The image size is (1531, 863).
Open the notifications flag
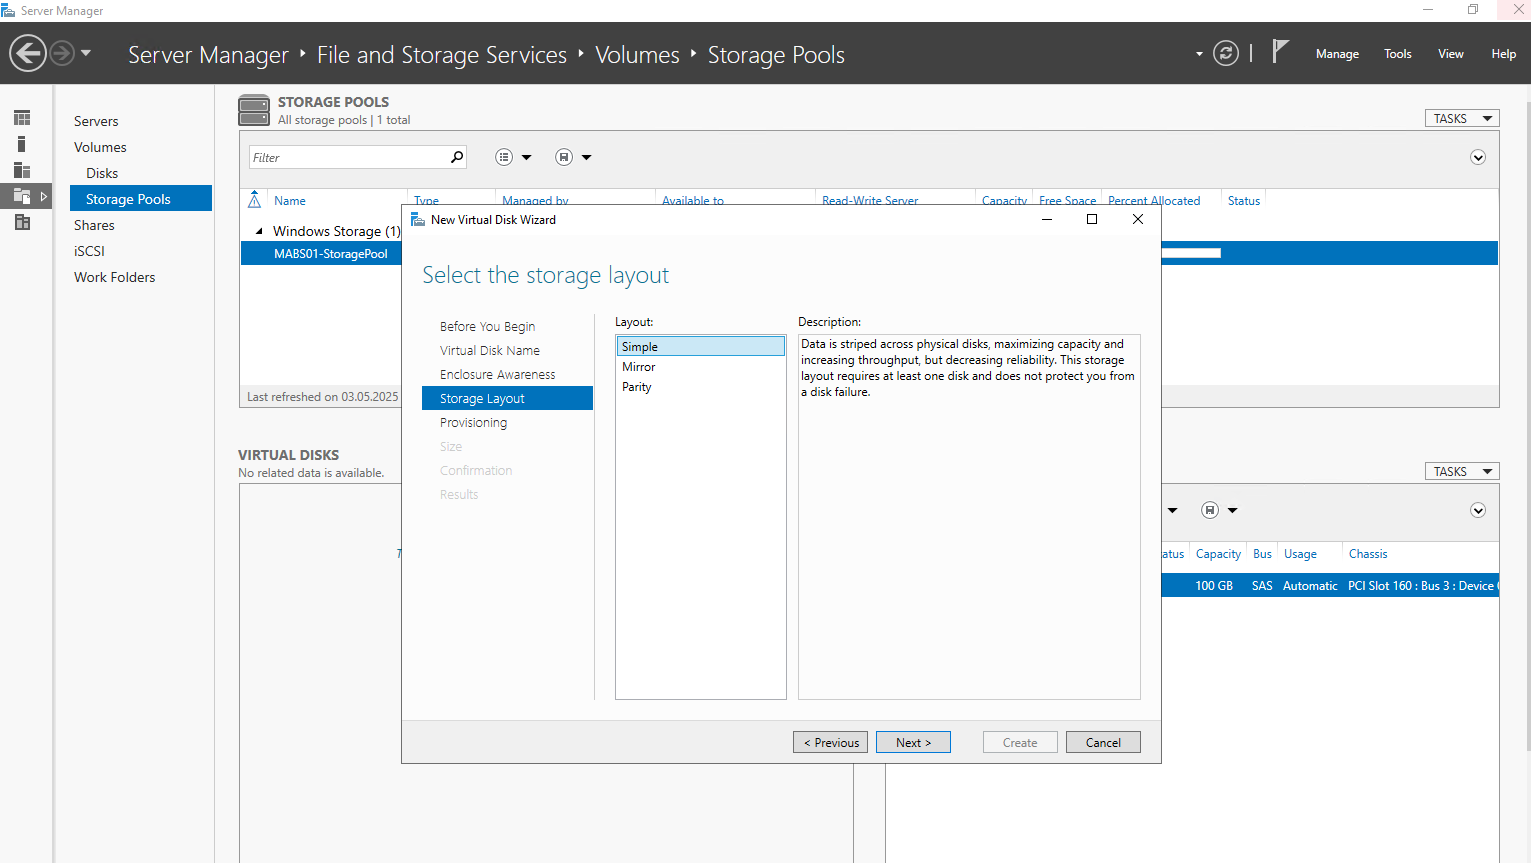coord(1280,51)
